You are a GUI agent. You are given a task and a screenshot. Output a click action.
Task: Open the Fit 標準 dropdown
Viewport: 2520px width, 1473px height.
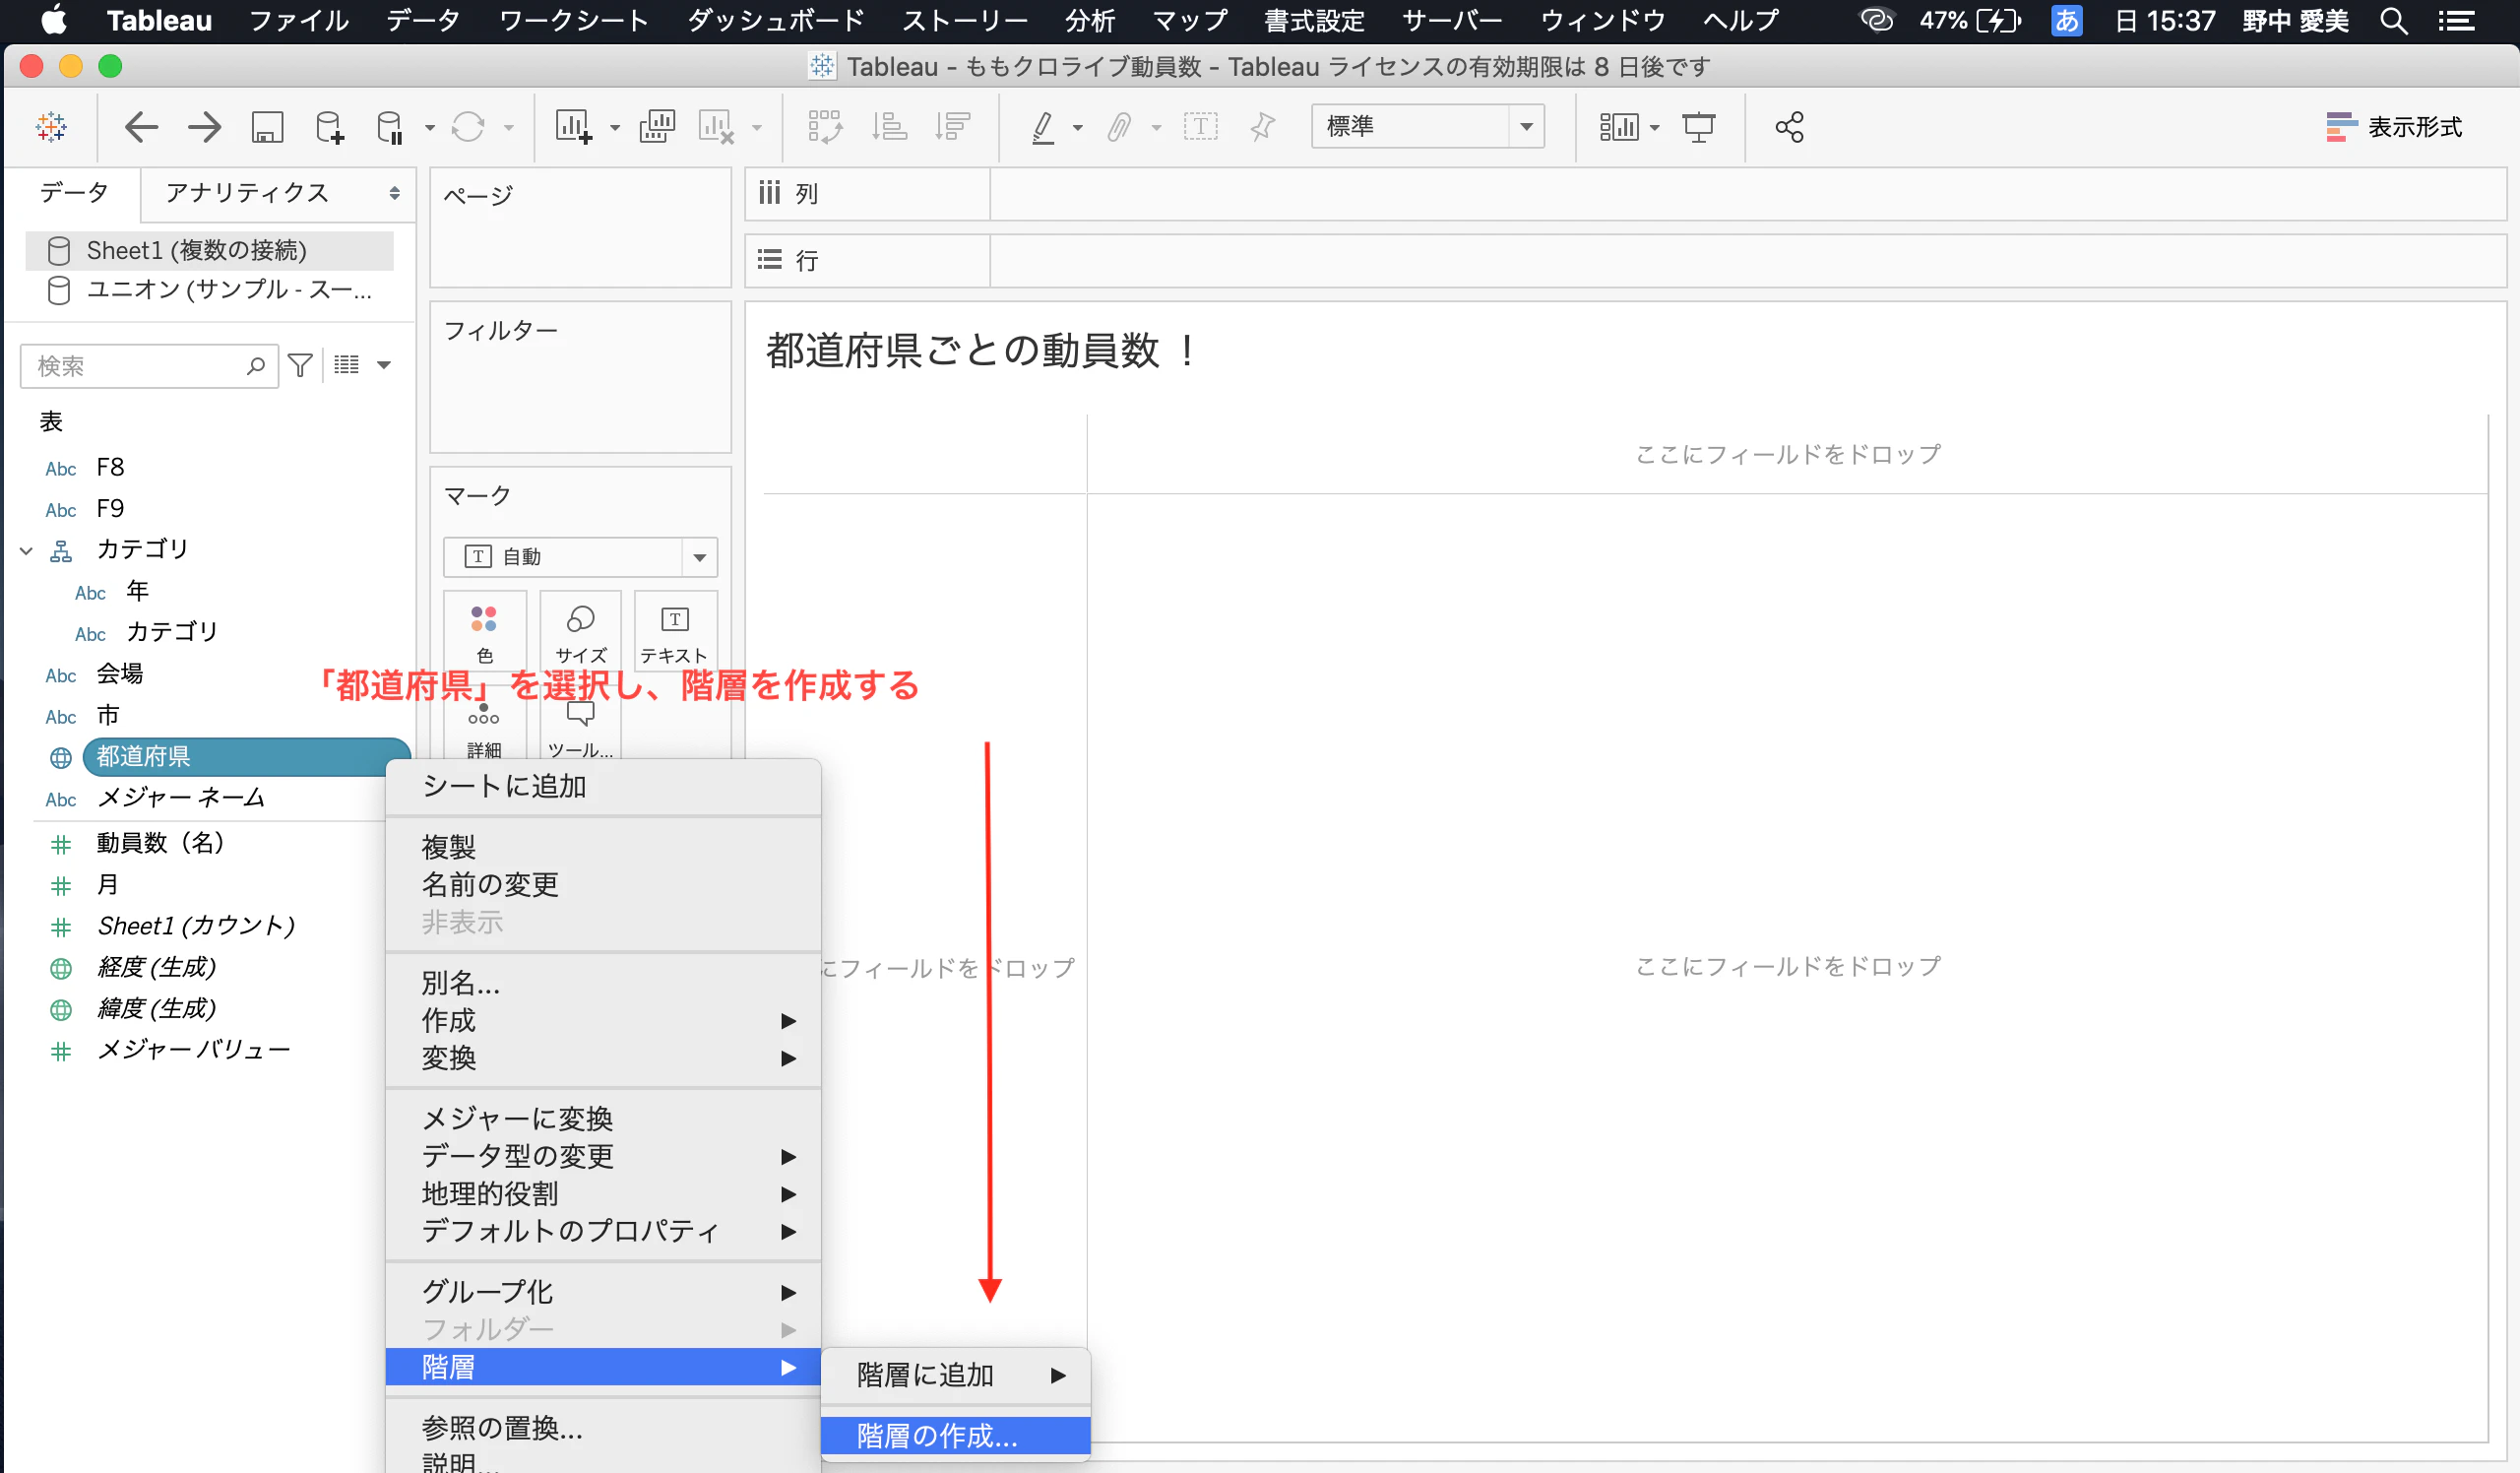tap(1427, 126)
